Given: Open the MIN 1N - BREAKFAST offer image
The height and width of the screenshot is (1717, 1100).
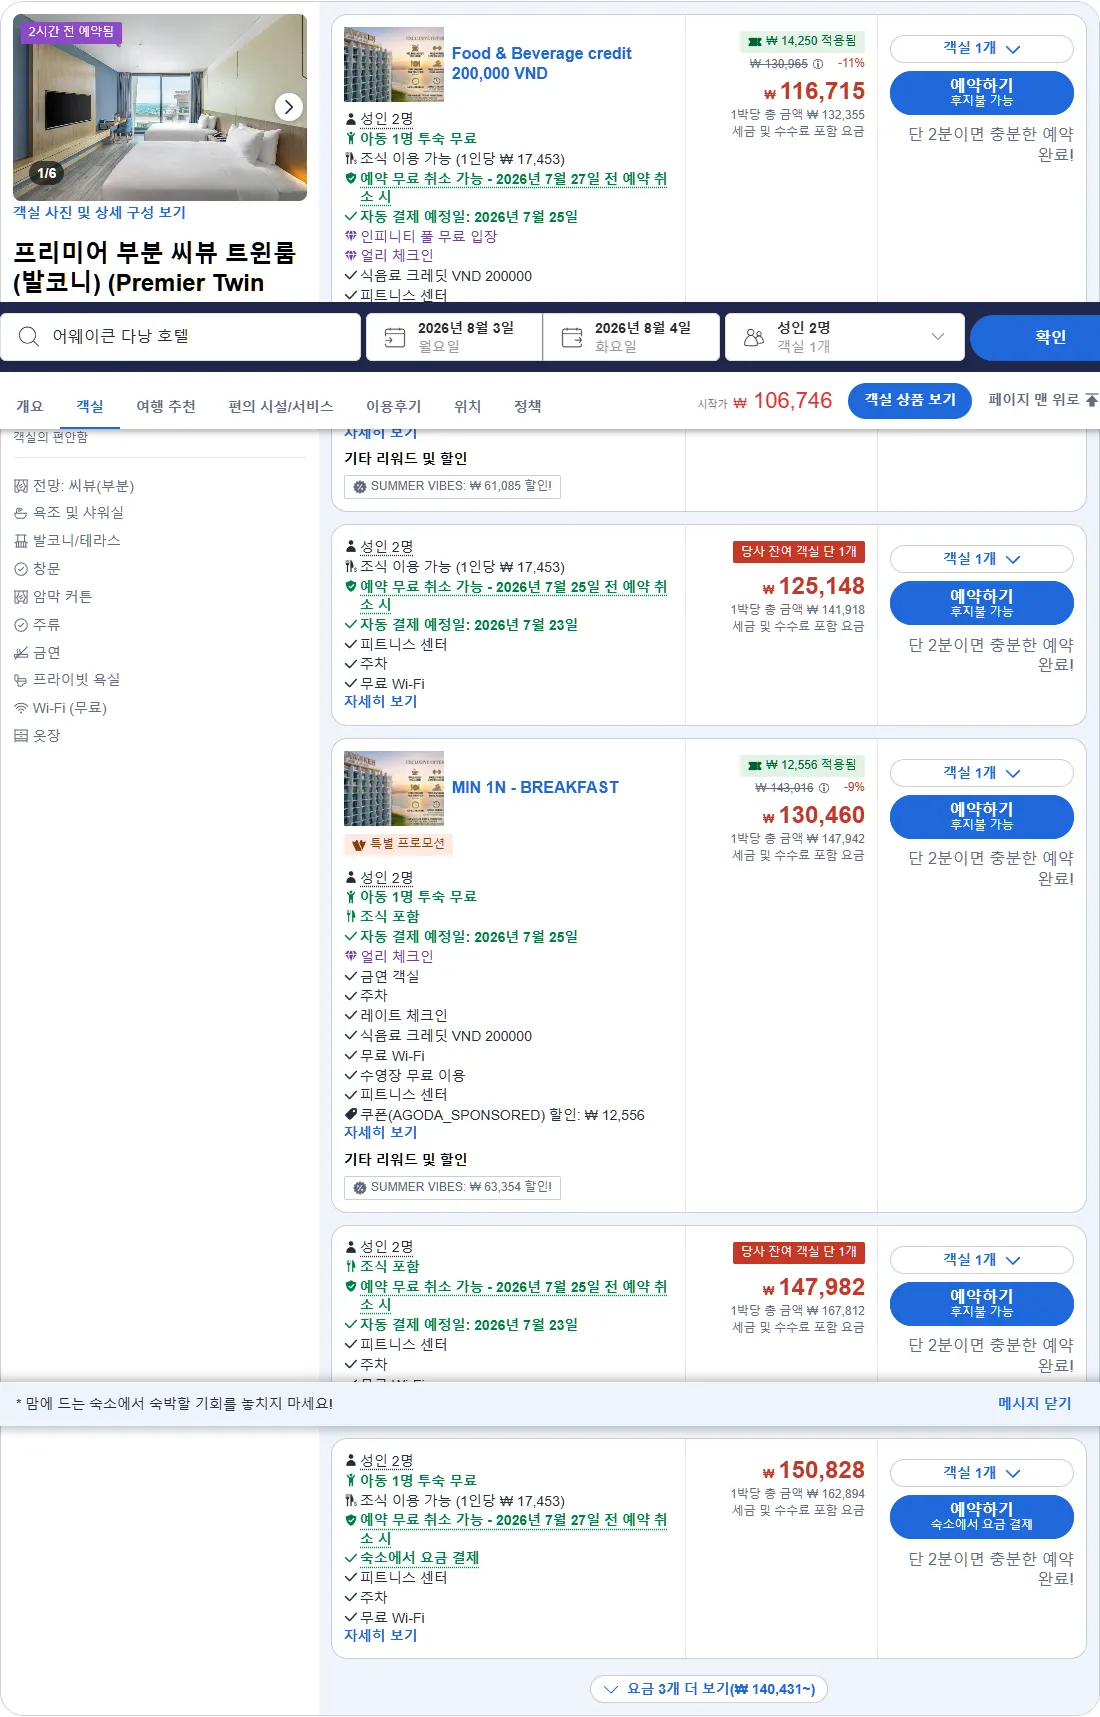Looking at the screenshot, I should point(394,788).
